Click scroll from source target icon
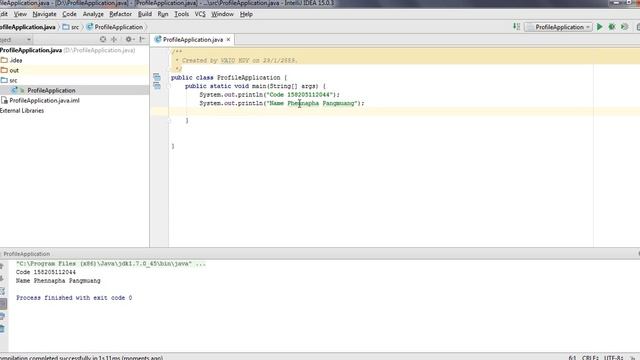 (x=103, y=39)
